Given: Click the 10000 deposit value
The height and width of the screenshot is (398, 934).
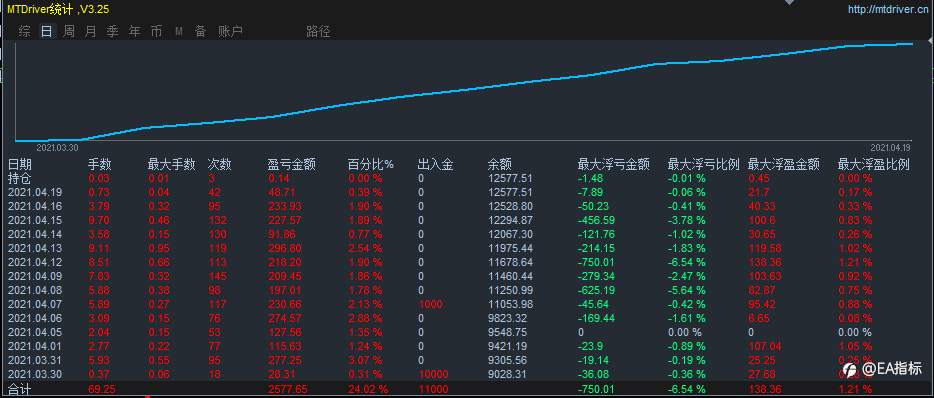Looking at the screenshot, I should point(433,374).
